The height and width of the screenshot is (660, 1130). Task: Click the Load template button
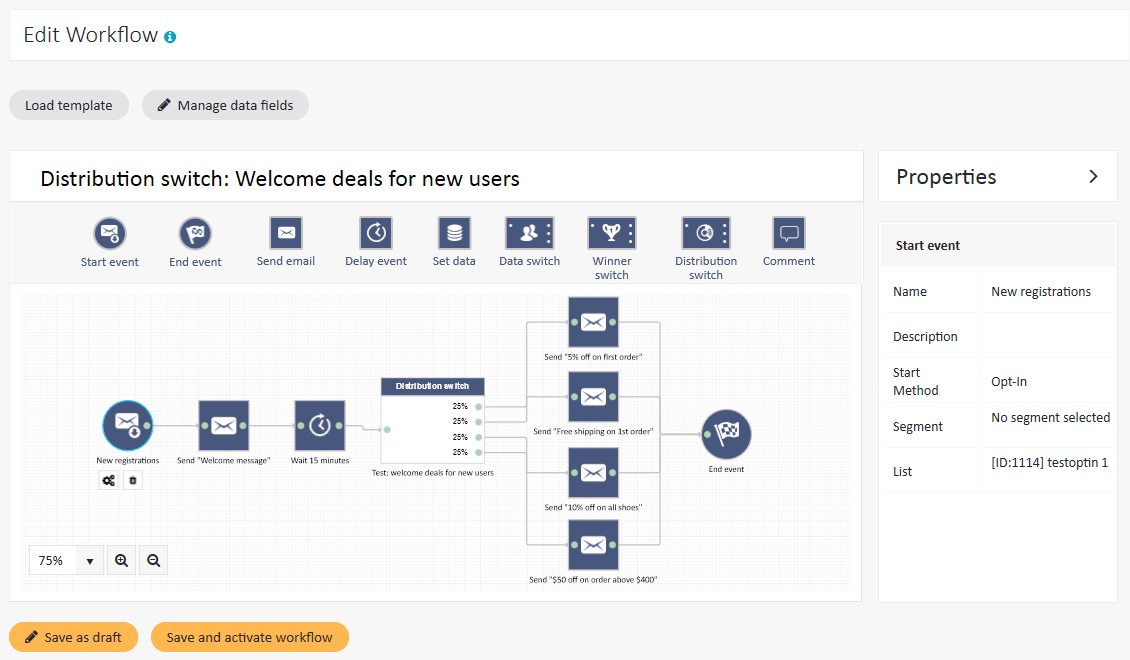click(69, 105)
